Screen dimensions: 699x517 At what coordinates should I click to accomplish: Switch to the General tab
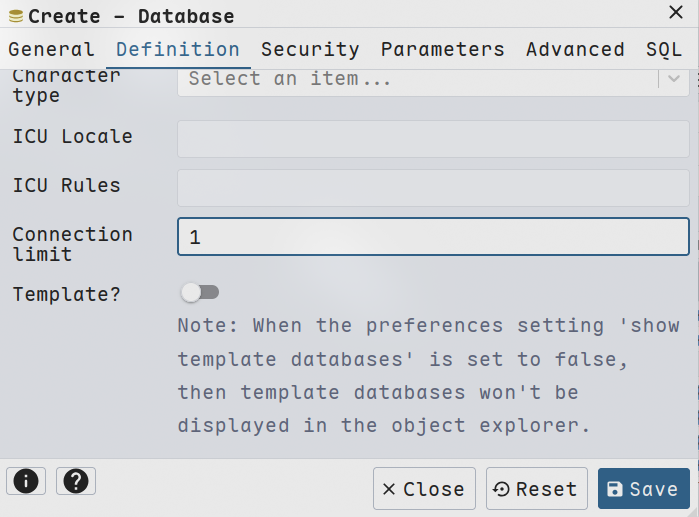[51, 49]
